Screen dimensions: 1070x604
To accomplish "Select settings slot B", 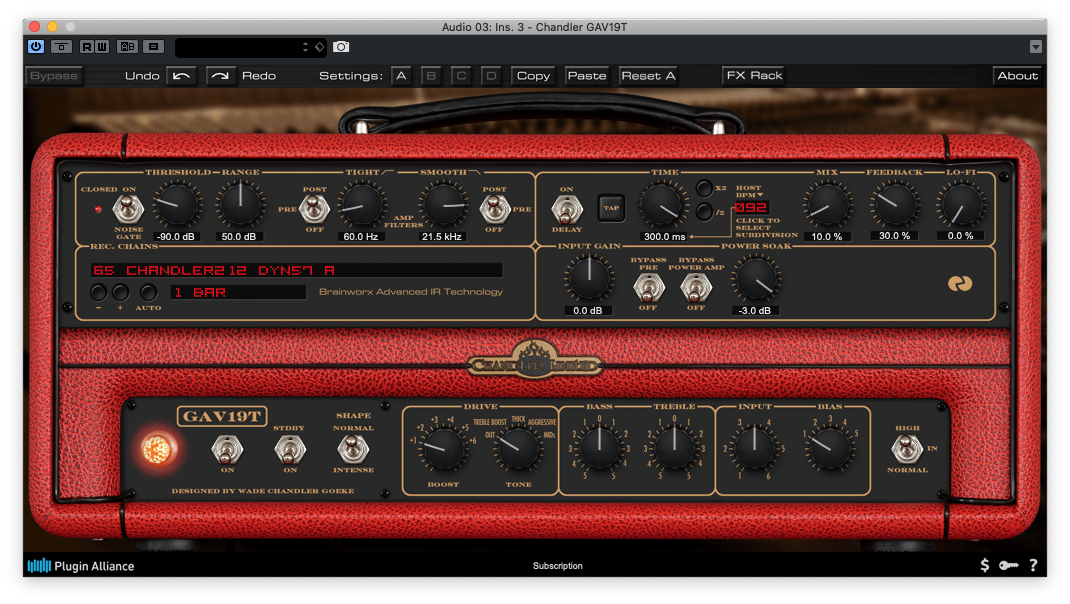I will coord(431,76).
